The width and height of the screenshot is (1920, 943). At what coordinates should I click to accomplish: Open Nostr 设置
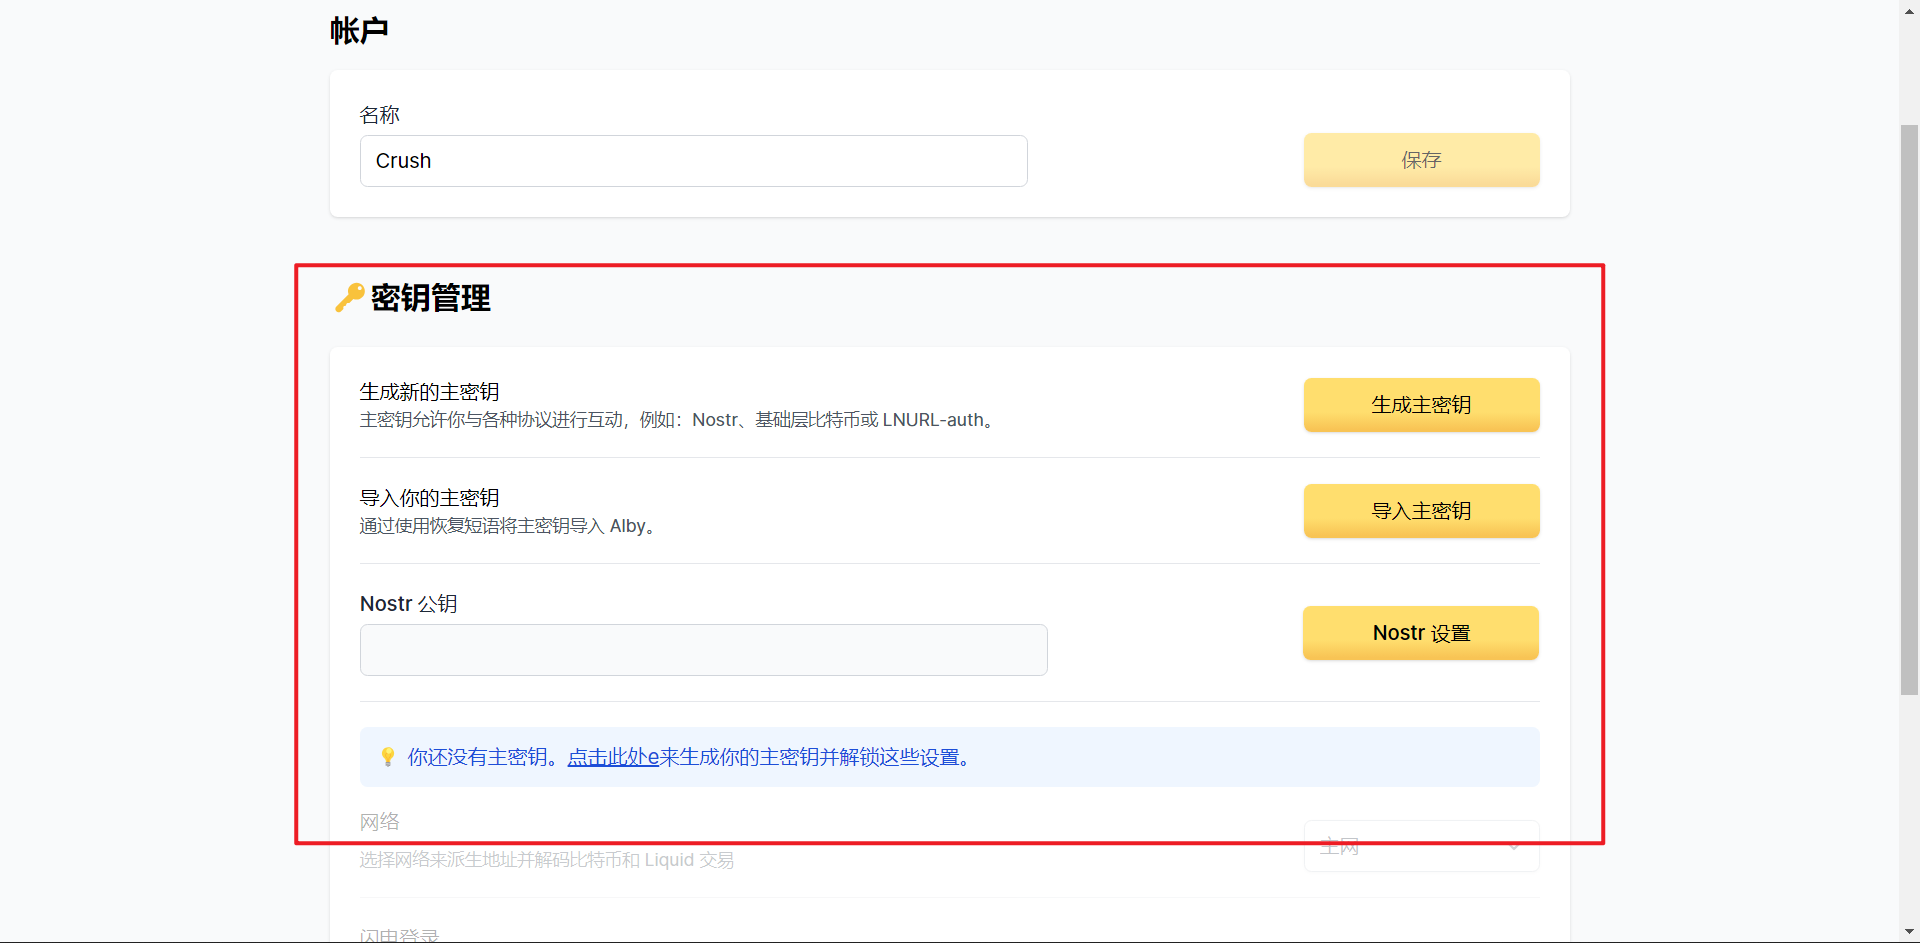pyautogui.click(x=1420, y=633)
